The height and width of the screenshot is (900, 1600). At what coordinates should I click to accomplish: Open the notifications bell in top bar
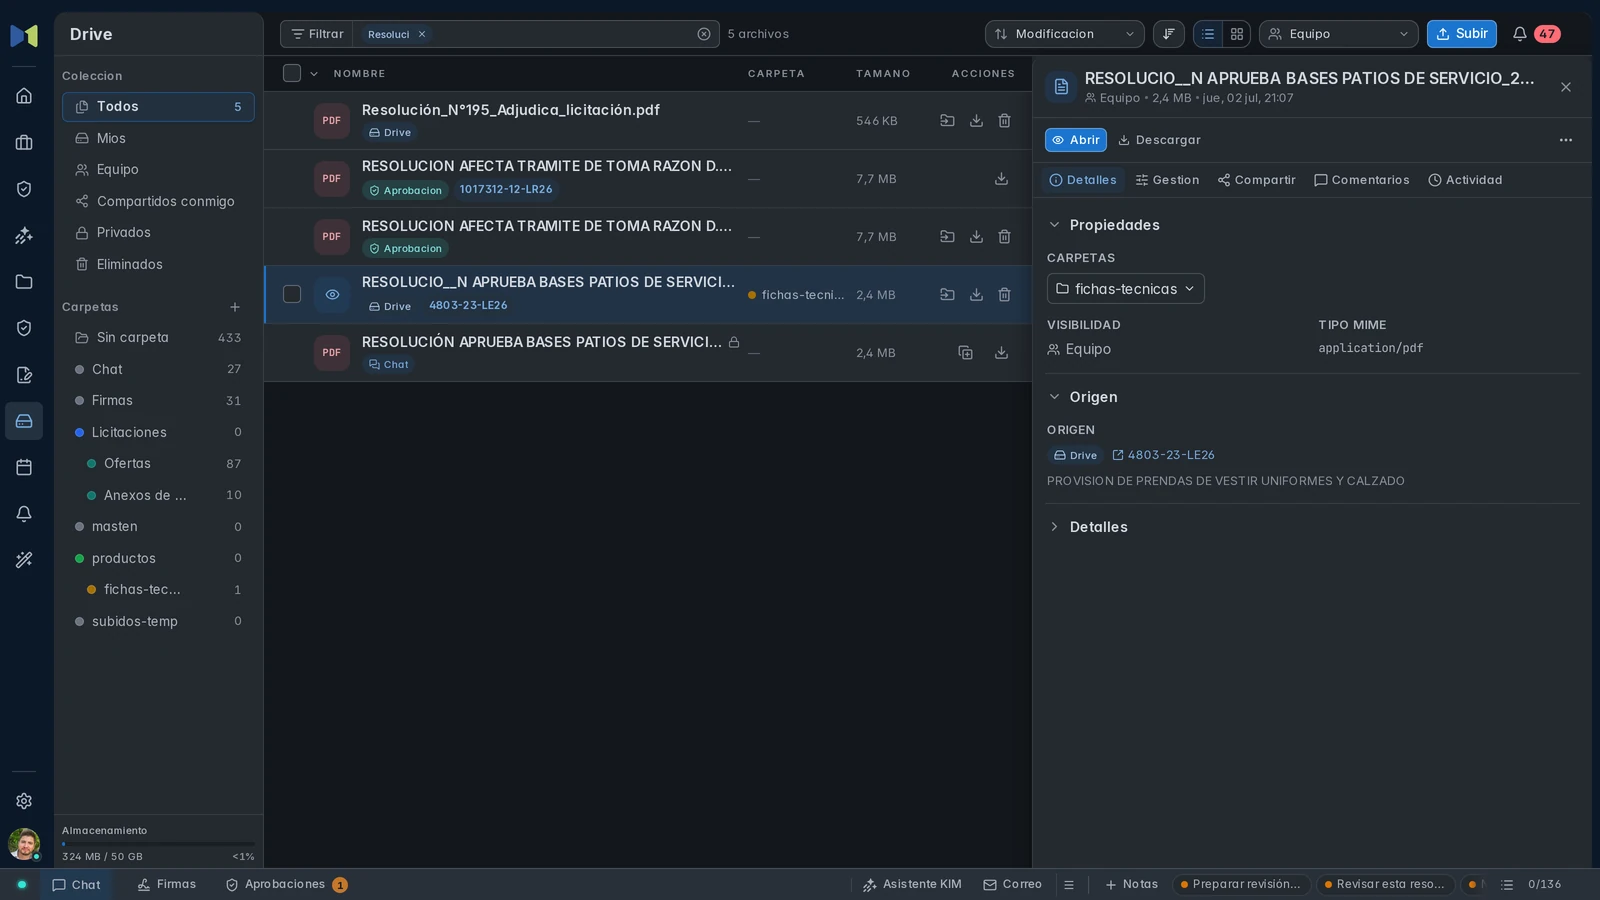click(x=1519, y=34)
